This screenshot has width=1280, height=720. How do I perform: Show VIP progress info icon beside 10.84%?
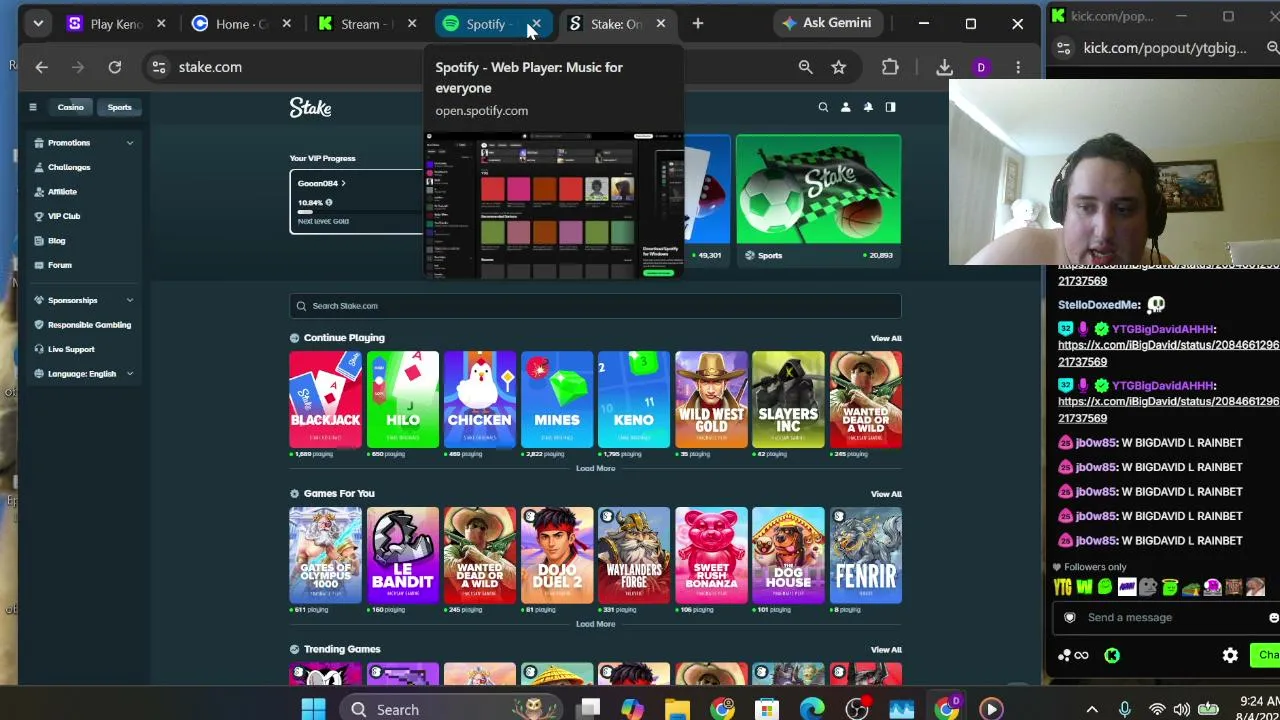coord(328,203)
